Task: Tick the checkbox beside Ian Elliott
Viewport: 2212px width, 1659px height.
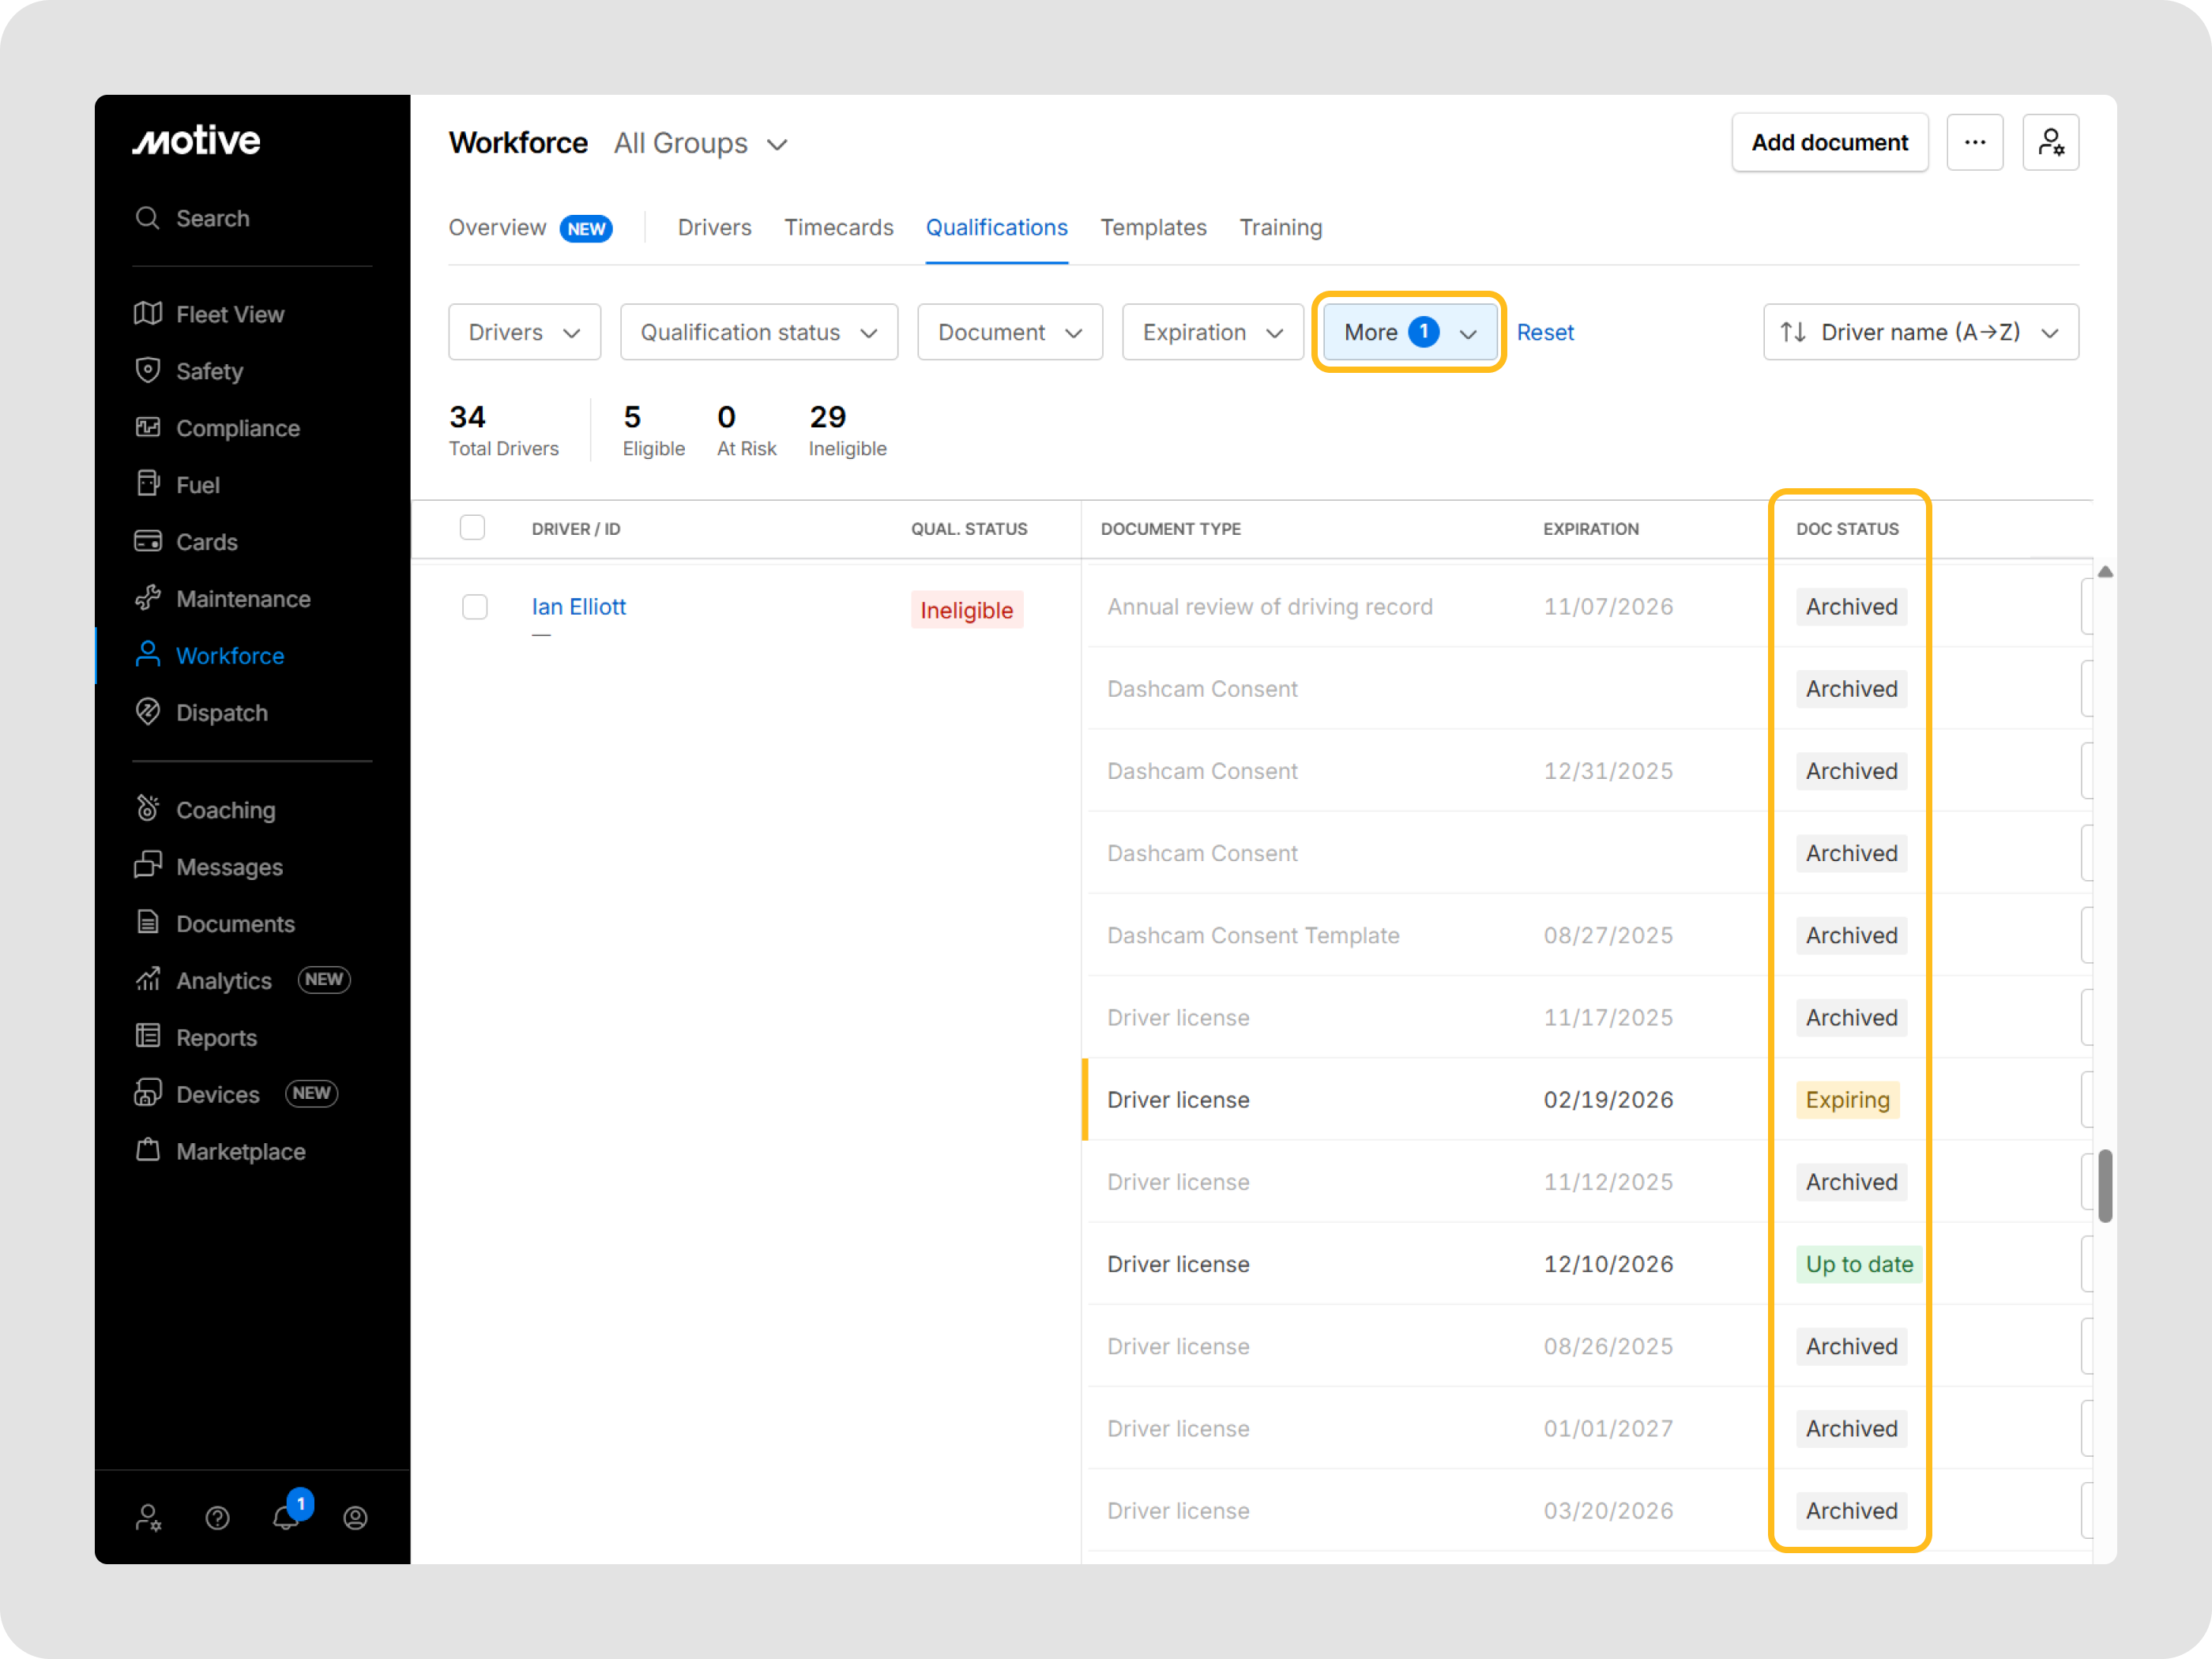Action: click(475, 607)
